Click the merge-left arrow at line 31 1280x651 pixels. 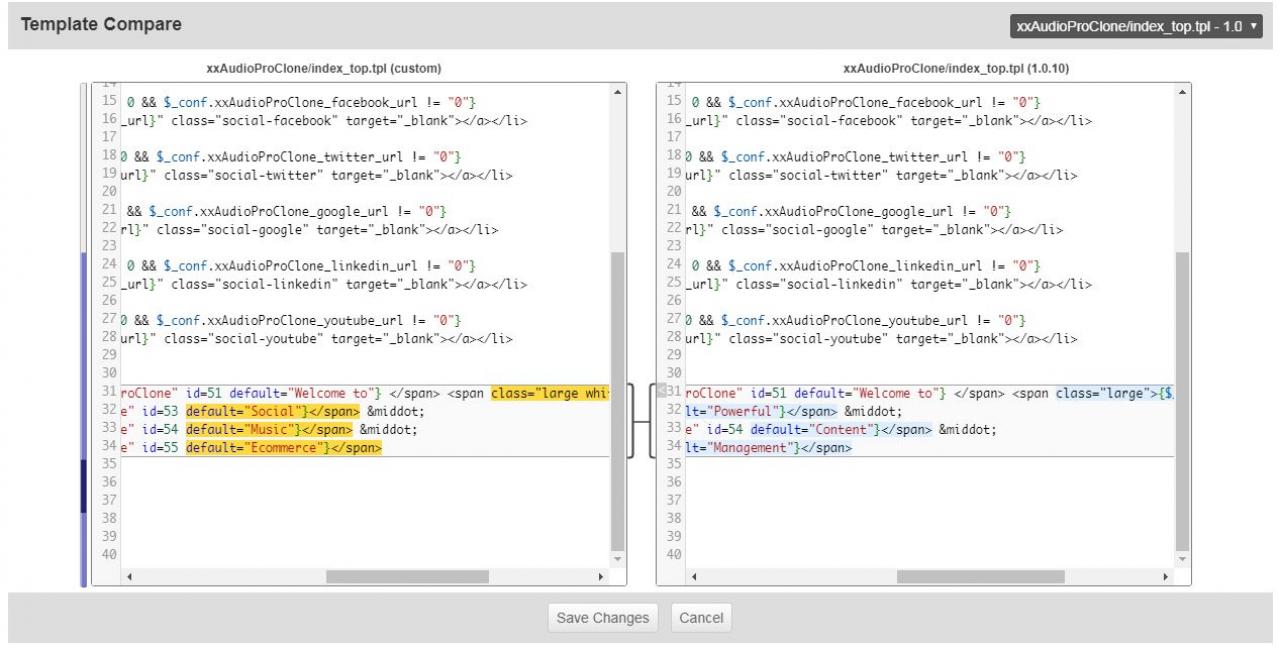[660, 389]
